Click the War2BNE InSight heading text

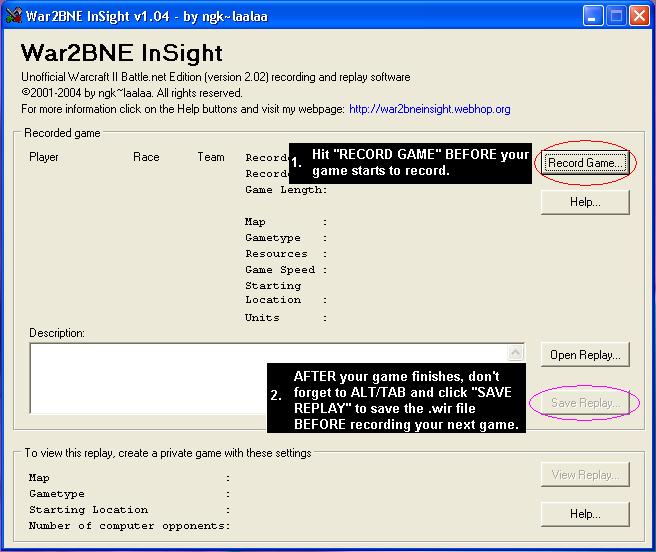[x=122, y=54]
